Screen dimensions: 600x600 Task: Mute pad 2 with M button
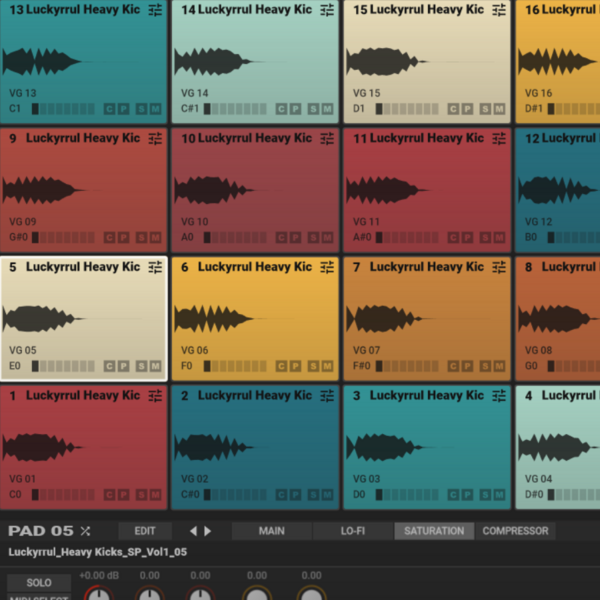click(327, 495)
